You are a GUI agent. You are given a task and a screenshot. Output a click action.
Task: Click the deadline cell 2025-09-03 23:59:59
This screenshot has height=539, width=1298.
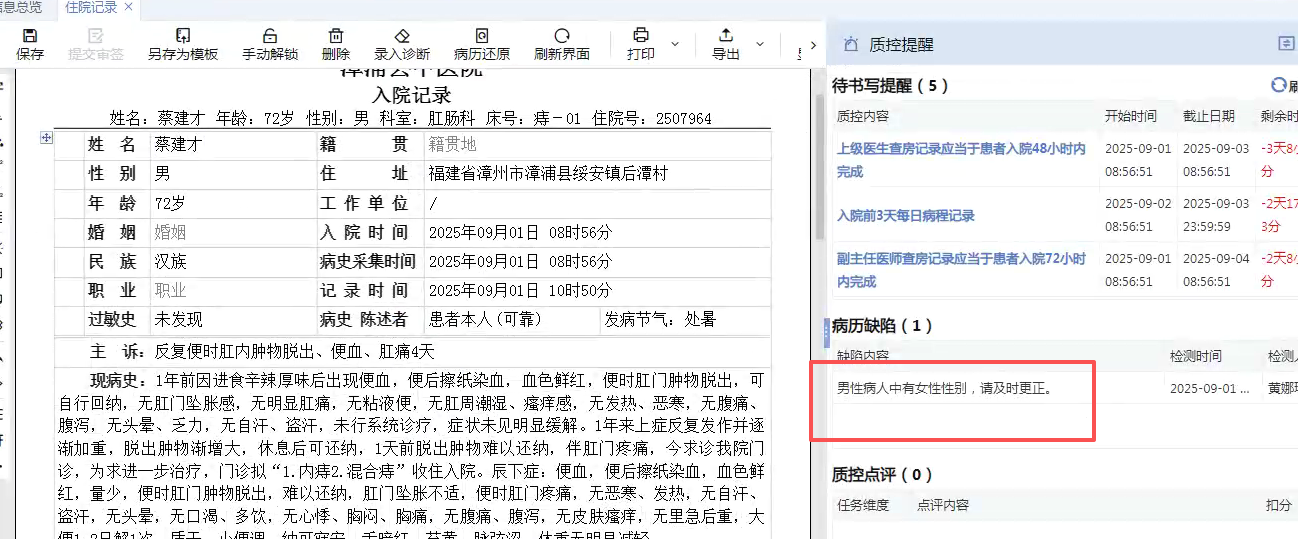[1216, 215]
